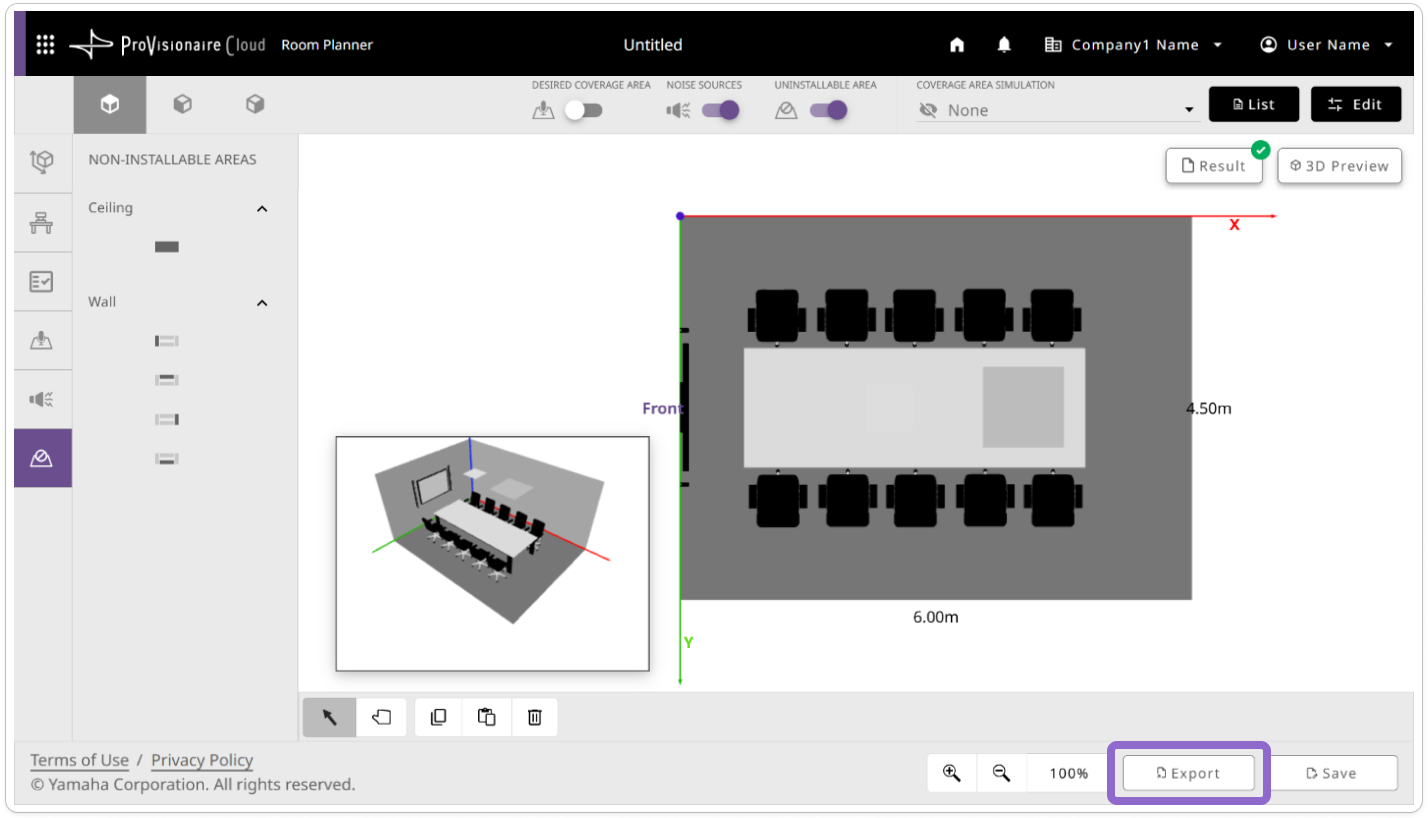Viewport: 1428px width, 818px height.
Task: Click the paste icon
Action: tap(487, 717)
